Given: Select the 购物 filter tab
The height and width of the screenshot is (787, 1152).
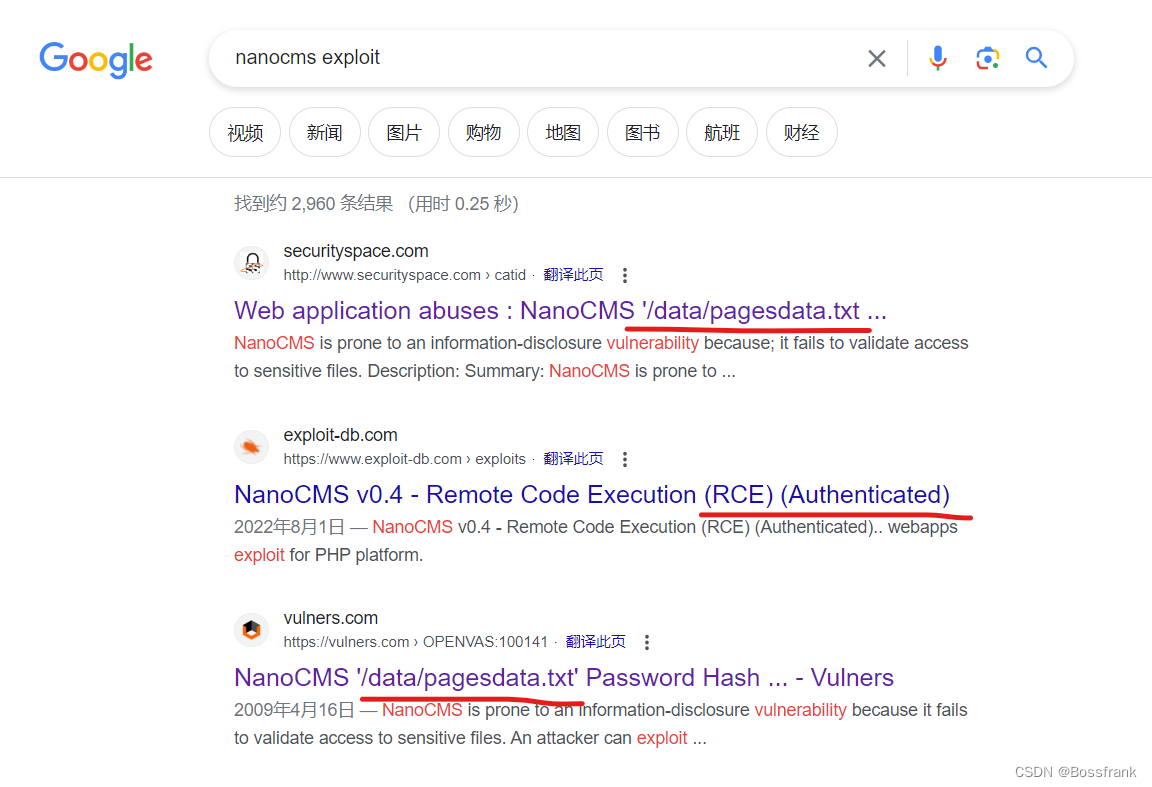Looking at the screenshot, I should (483, 132).
